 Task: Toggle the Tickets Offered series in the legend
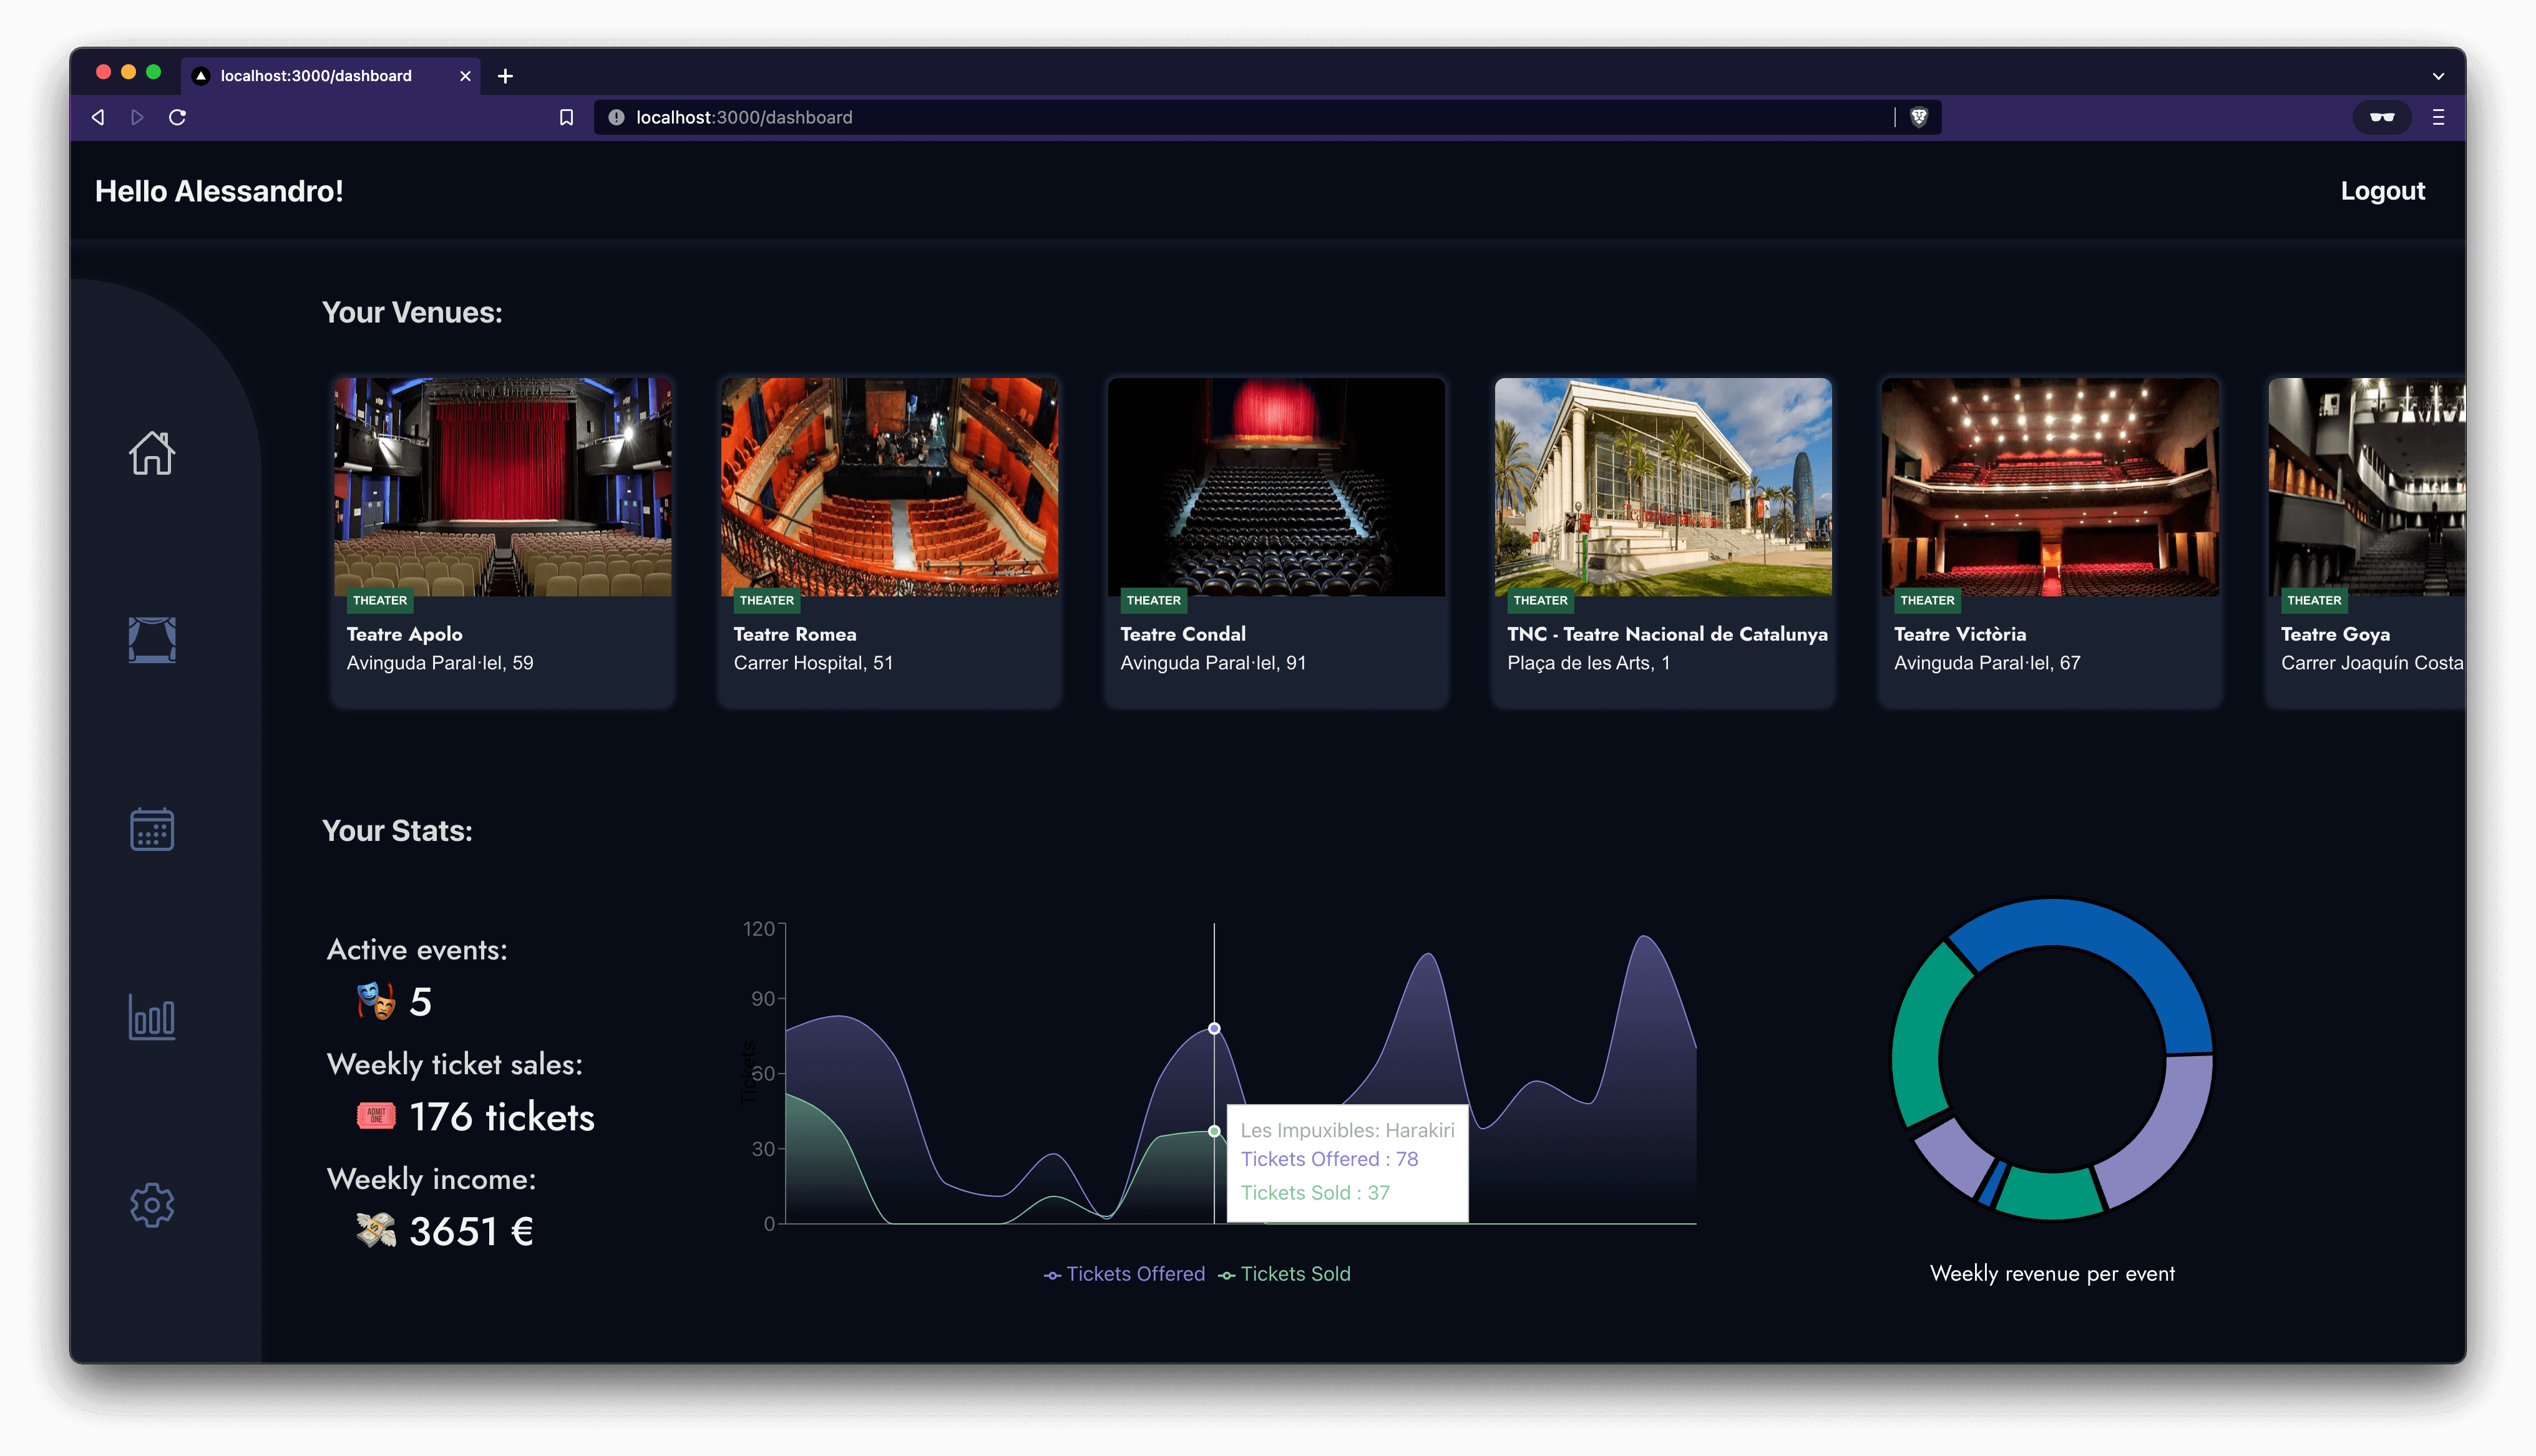1136,1274
